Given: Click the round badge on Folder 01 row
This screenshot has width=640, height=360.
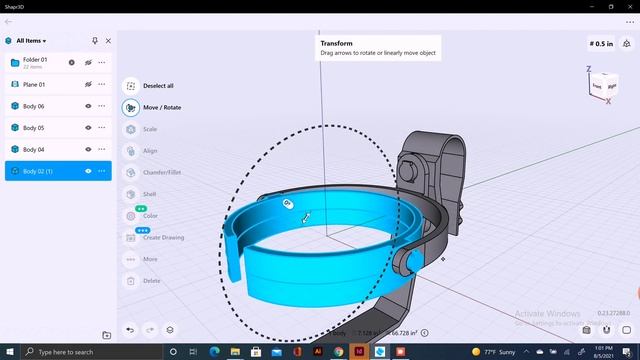Looking at the screenshot, I should (72, 62).
